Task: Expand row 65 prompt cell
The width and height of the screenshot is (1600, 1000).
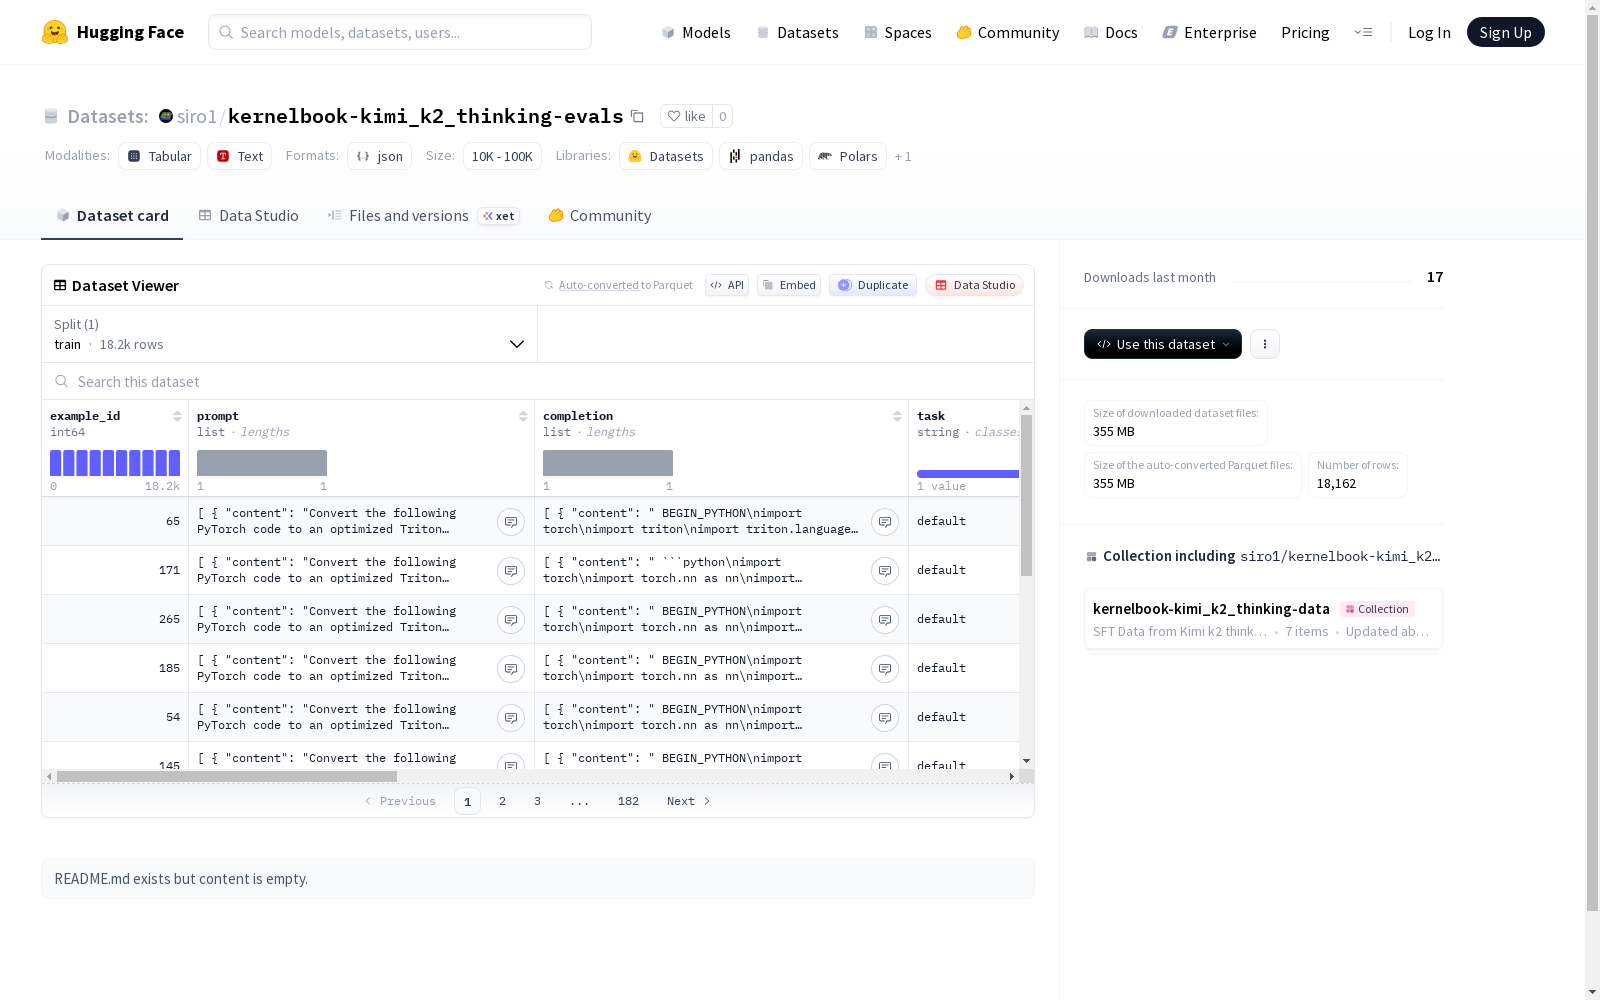Action: 511,521
